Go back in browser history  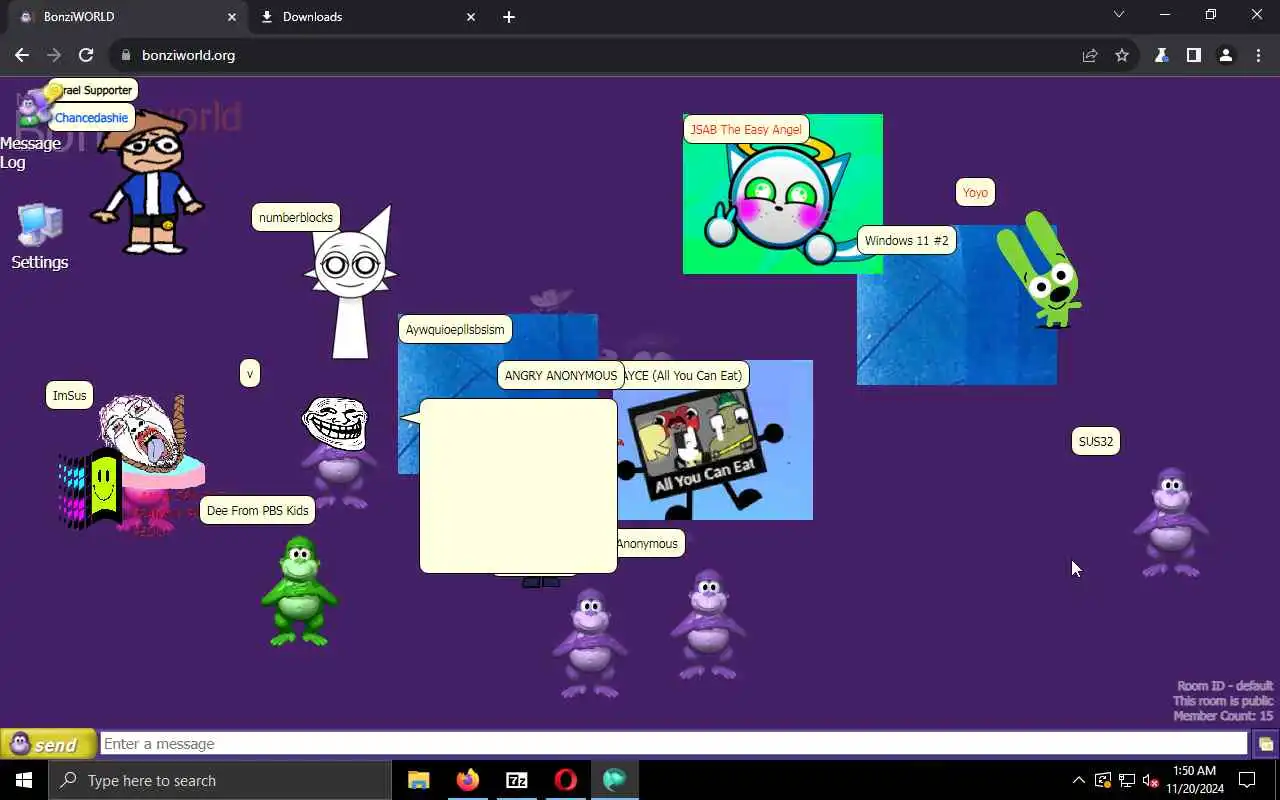(x=22, y=56)
